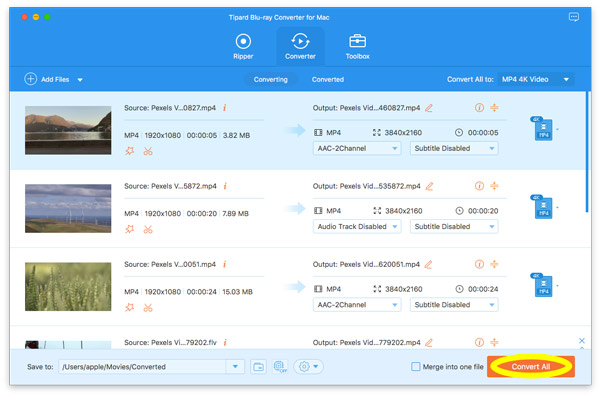Toggle hardware acceleration icon in bottom bar
Screen dimensions: 600x396
pyautogui.click(x=280, y=367)
